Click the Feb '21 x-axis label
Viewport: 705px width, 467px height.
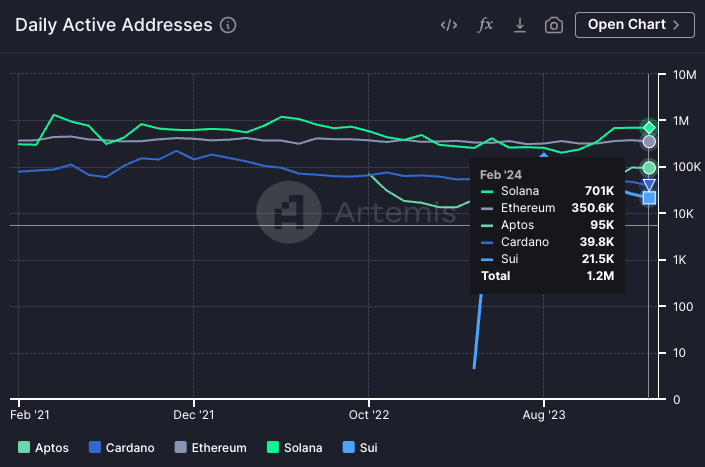click(30, 414)
